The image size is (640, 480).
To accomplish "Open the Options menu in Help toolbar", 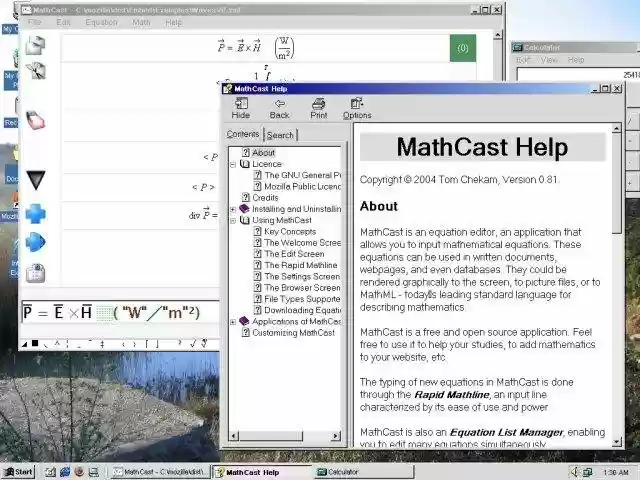I will [x=357, y=109].
